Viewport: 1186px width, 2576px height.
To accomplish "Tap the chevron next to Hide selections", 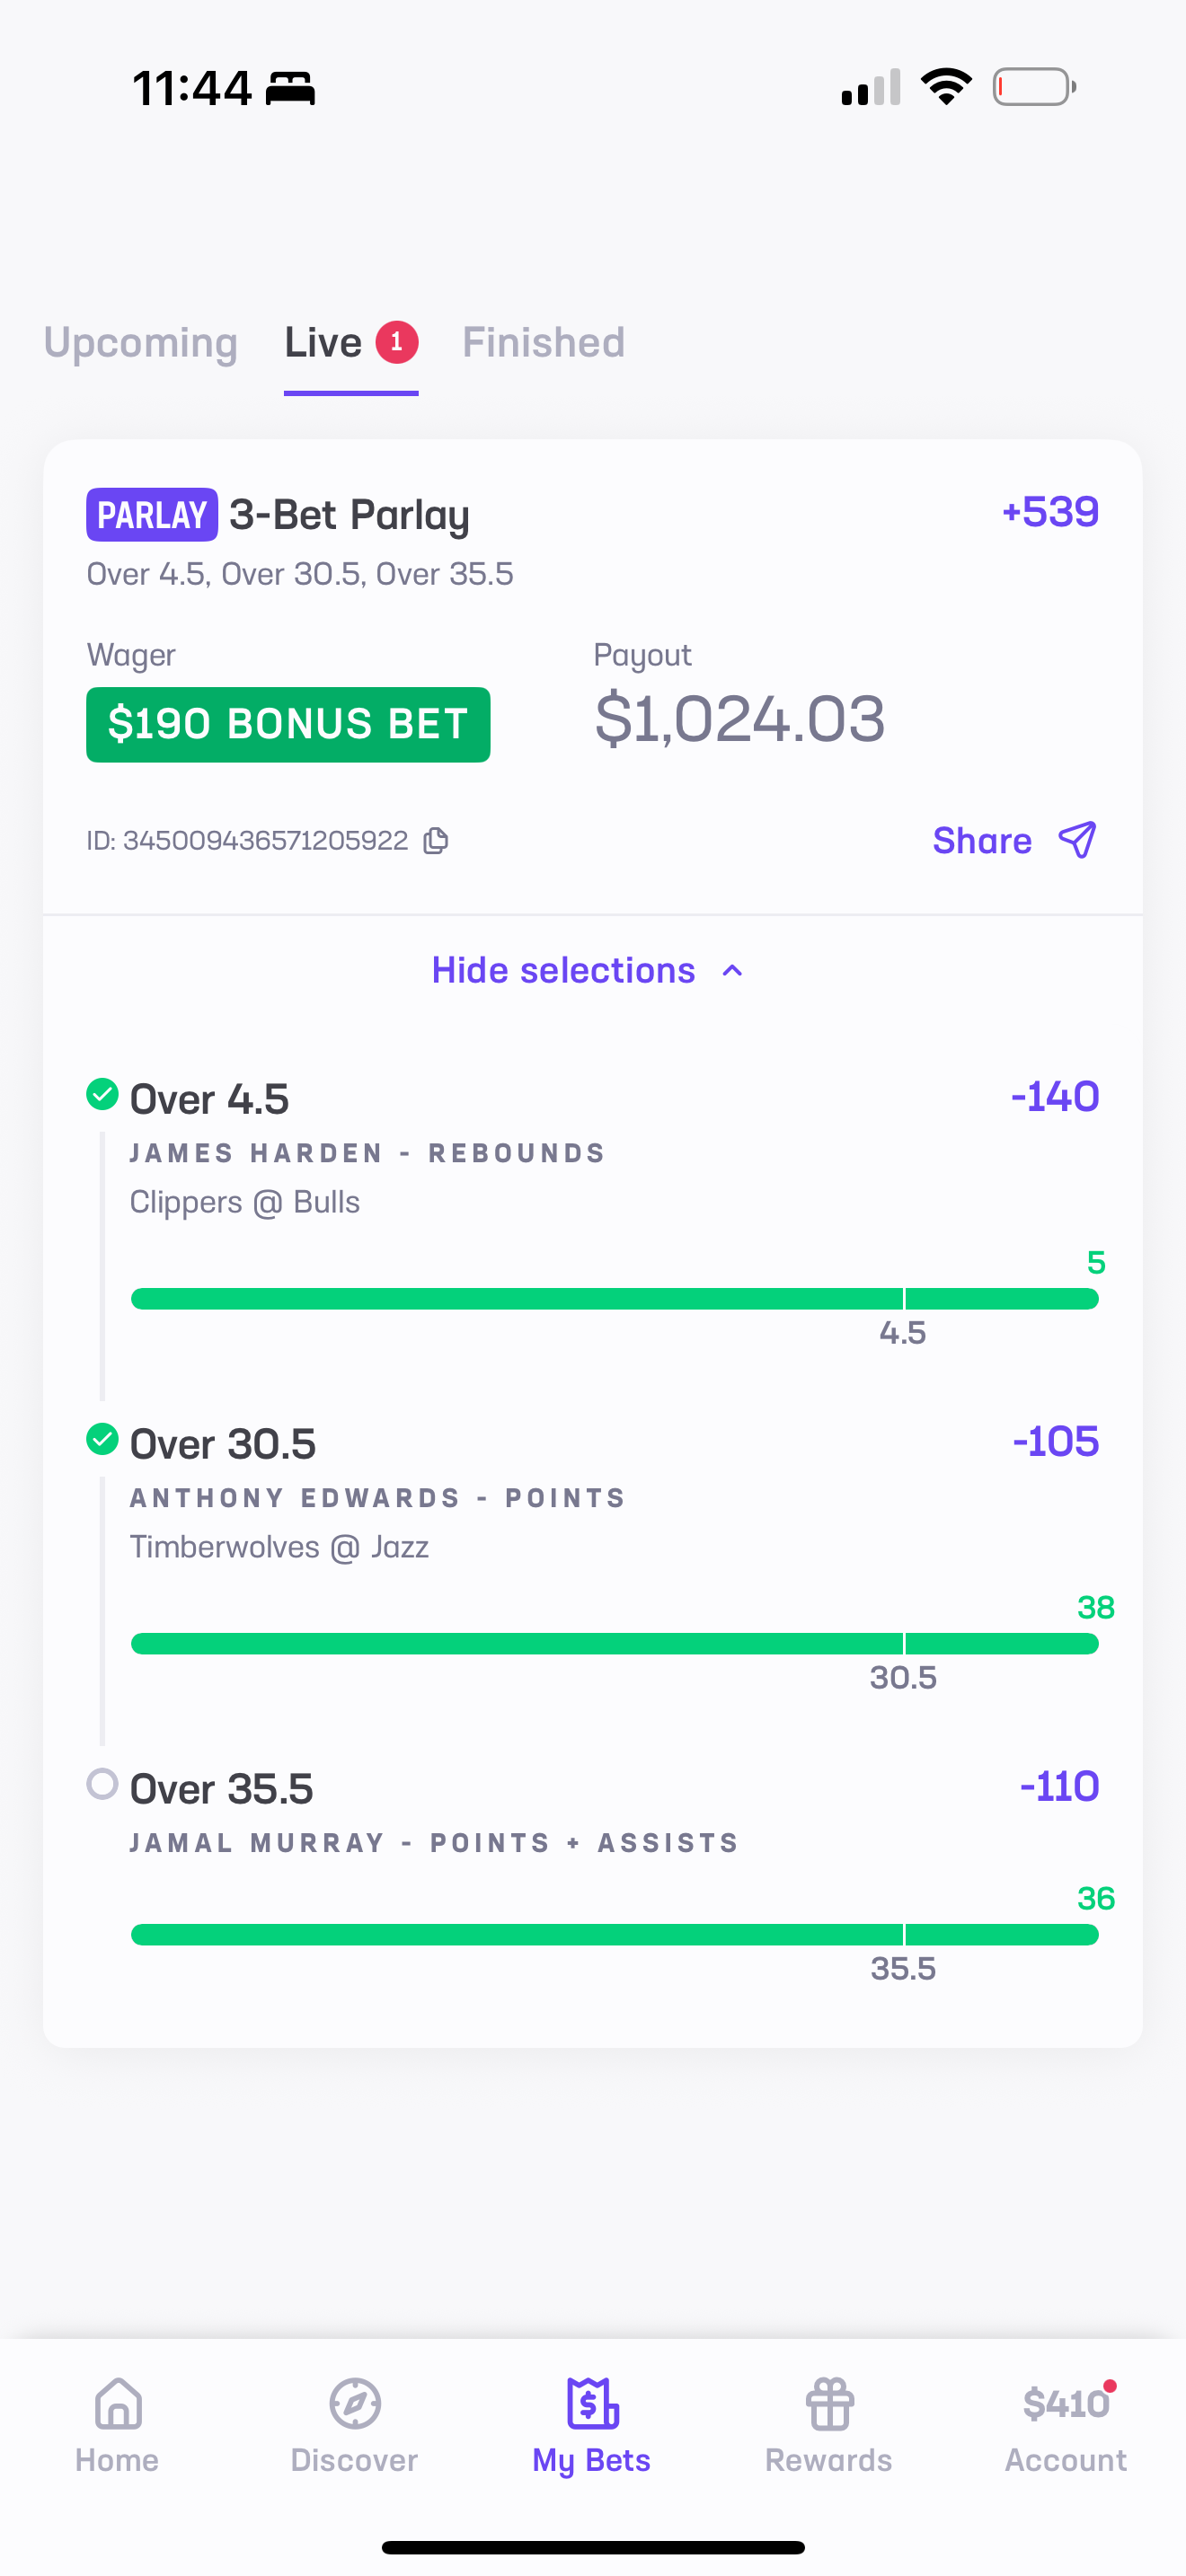I will point(733,971).
